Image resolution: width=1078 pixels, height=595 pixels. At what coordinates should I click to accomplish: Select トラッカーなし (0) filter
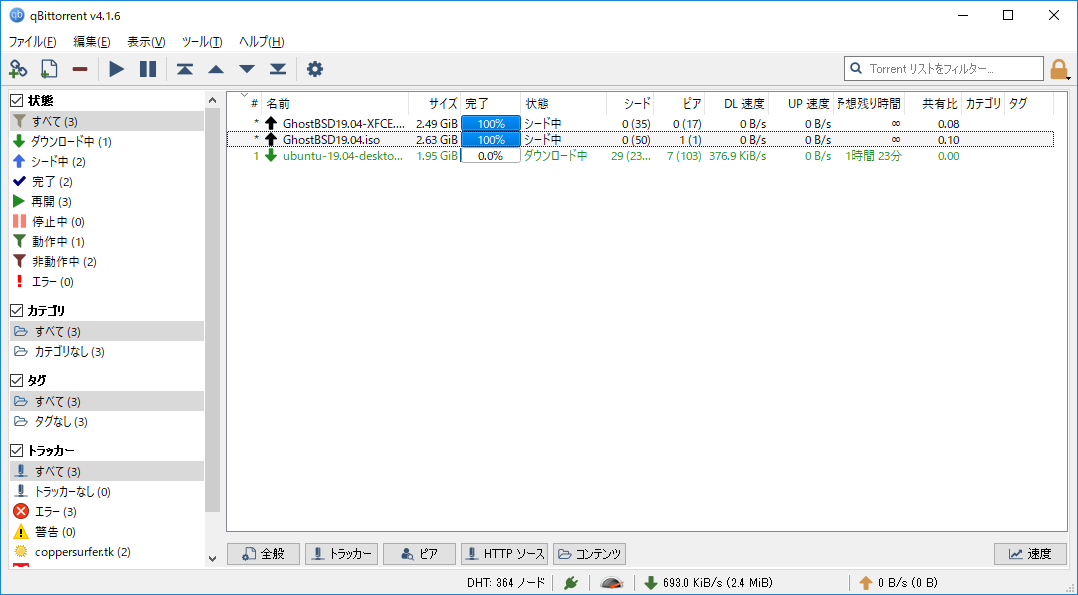[x=107, y=492]
